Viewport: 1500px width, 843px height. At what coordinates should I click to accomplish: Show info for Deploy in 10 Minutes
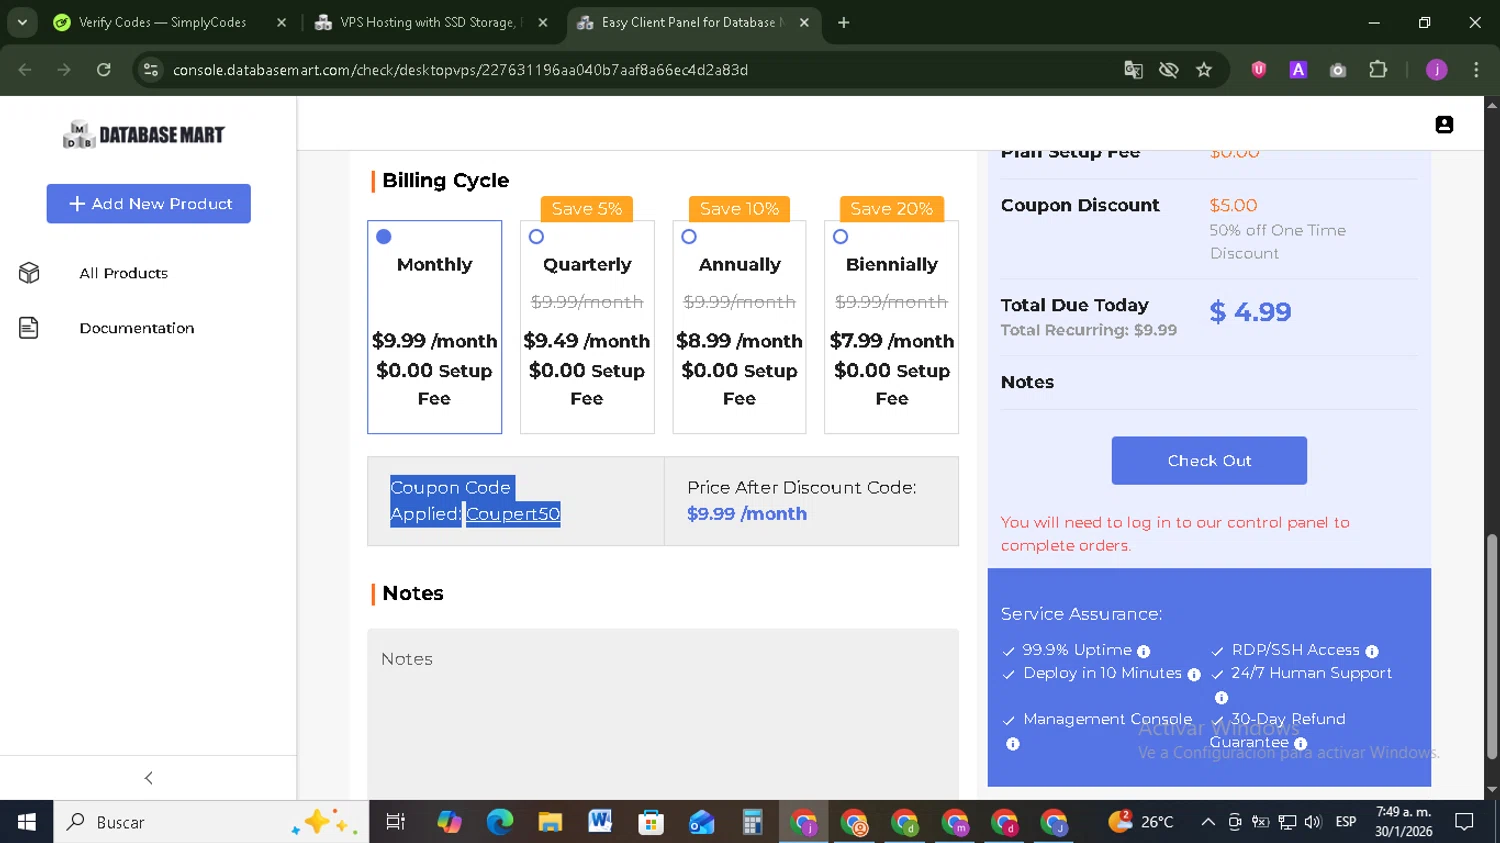tap(1193, 675)
